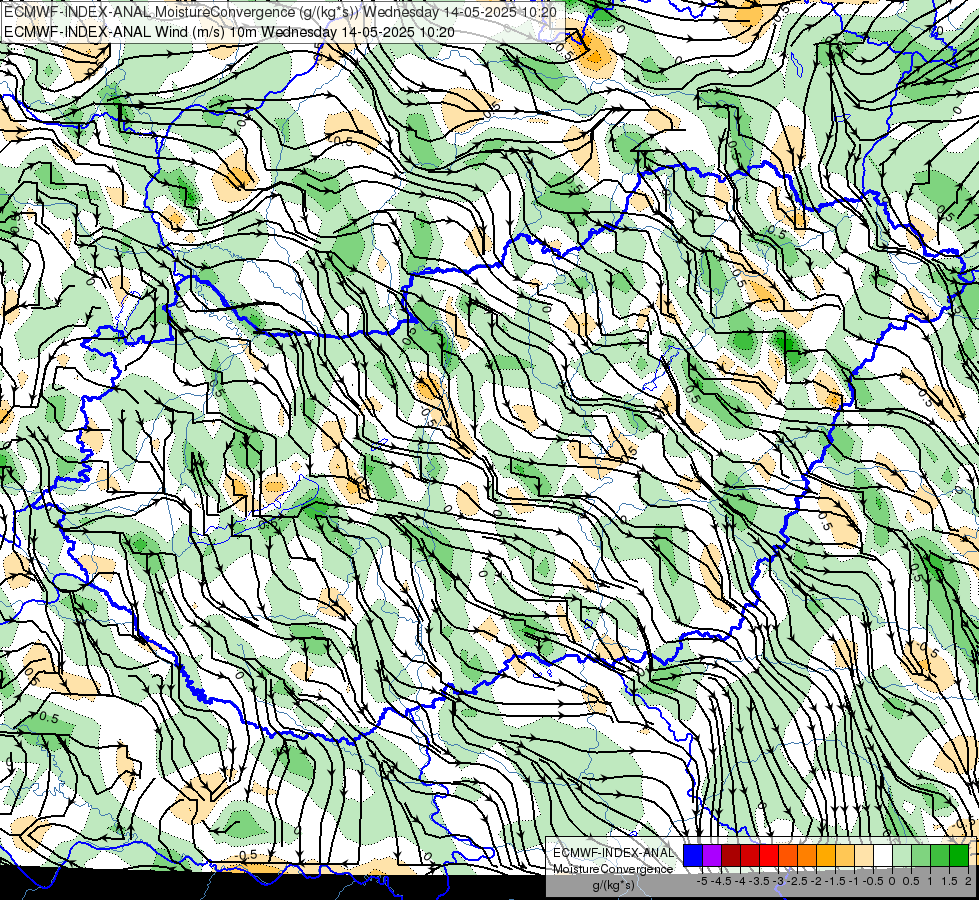Click the MoistureConvergence title line at top
979x900 pixels.
[280, 12]
